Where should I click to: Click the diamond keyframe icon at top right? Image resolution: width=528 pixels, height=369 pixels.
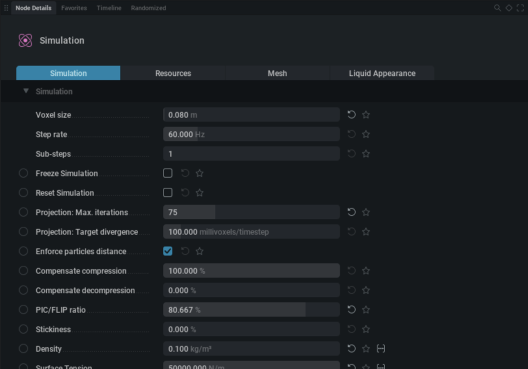509,8
